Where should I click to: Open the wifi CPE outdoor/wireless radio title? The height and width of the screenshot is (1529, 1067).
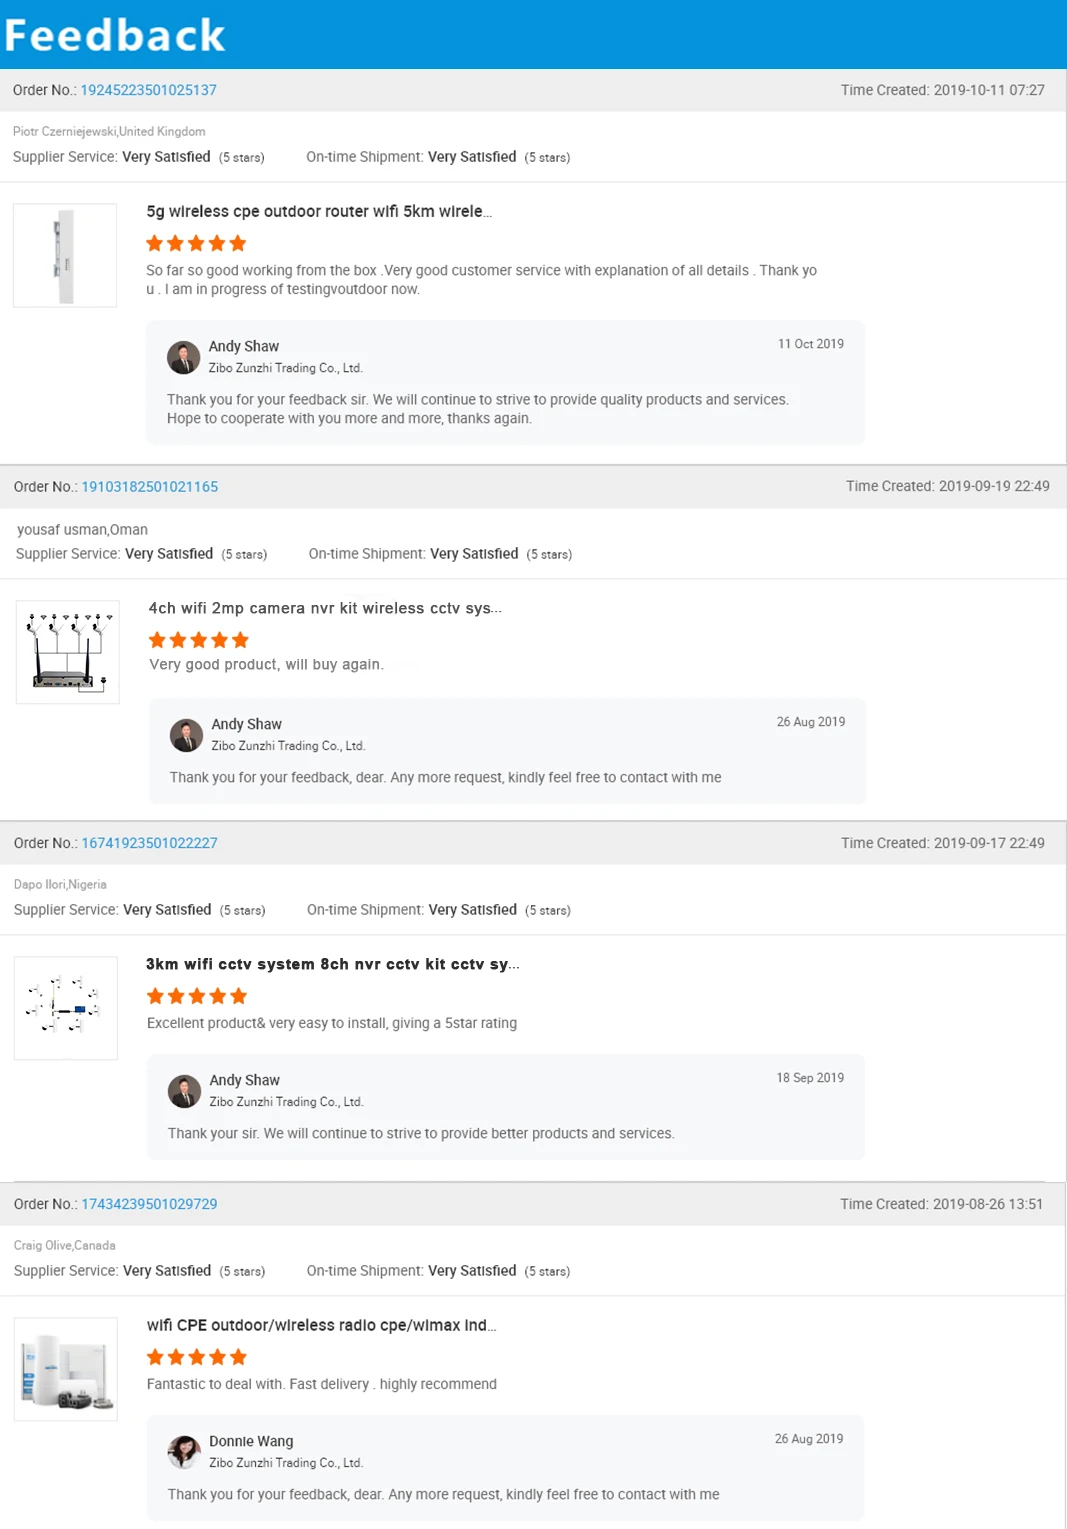pyautogui.click(x=321, y=1325)
